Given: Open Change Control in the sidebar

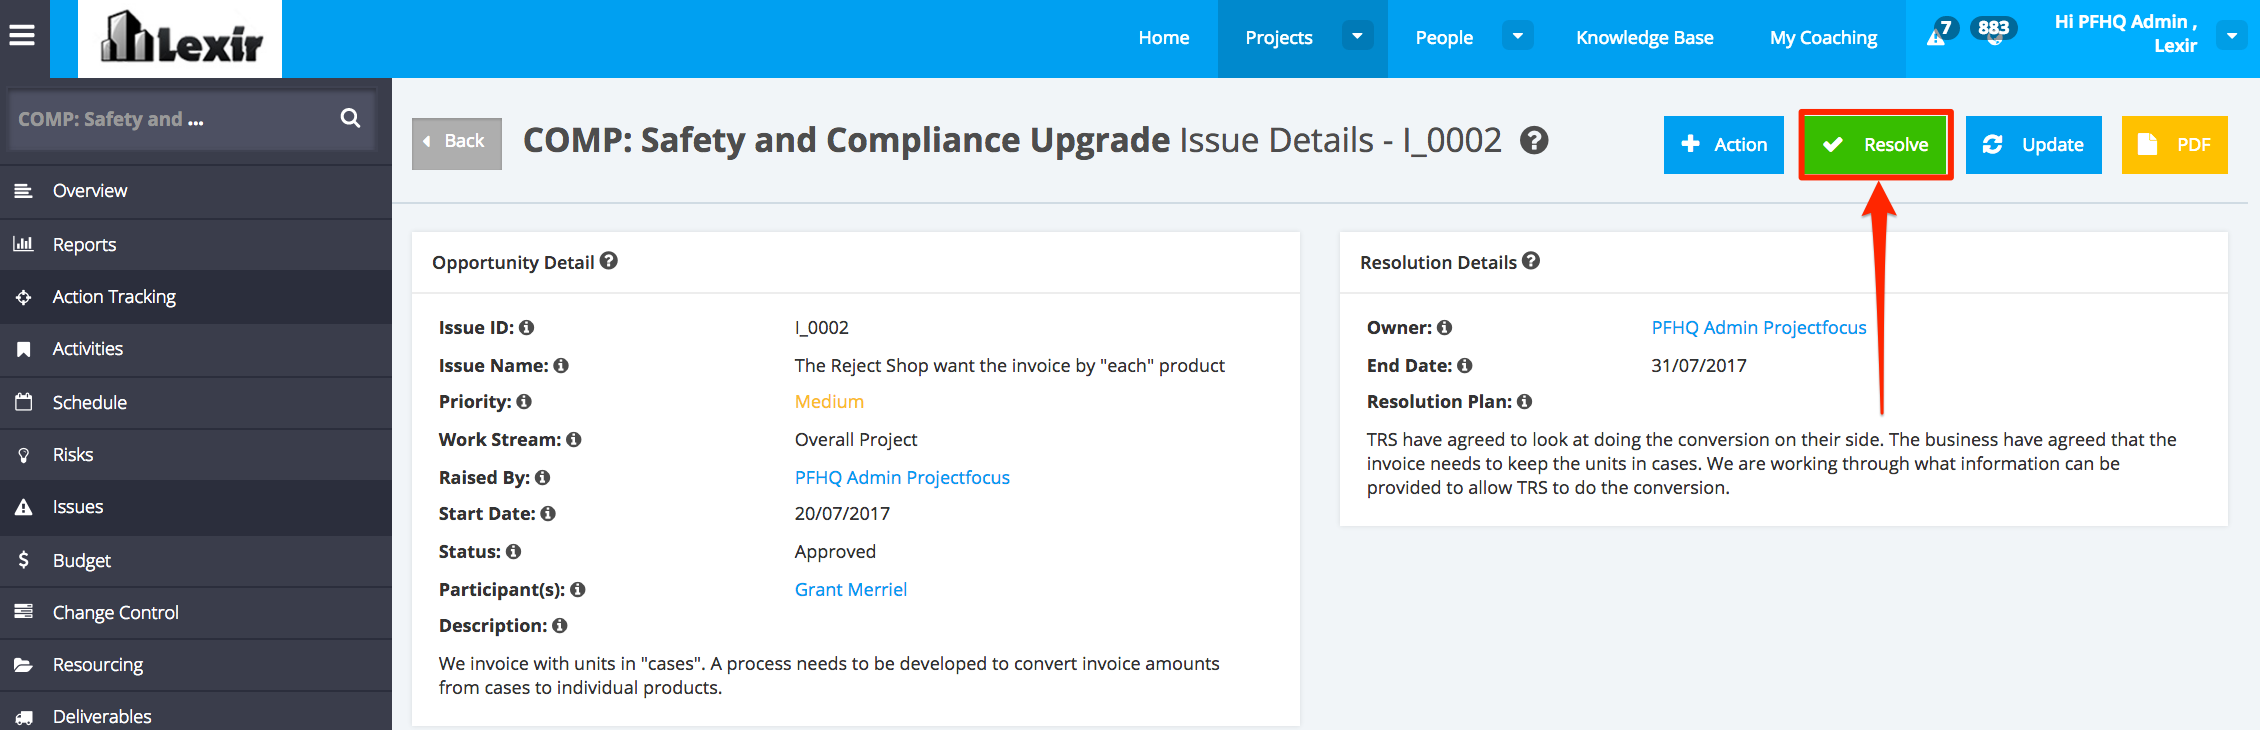Looking at the screenshot, I should [196, 613].
